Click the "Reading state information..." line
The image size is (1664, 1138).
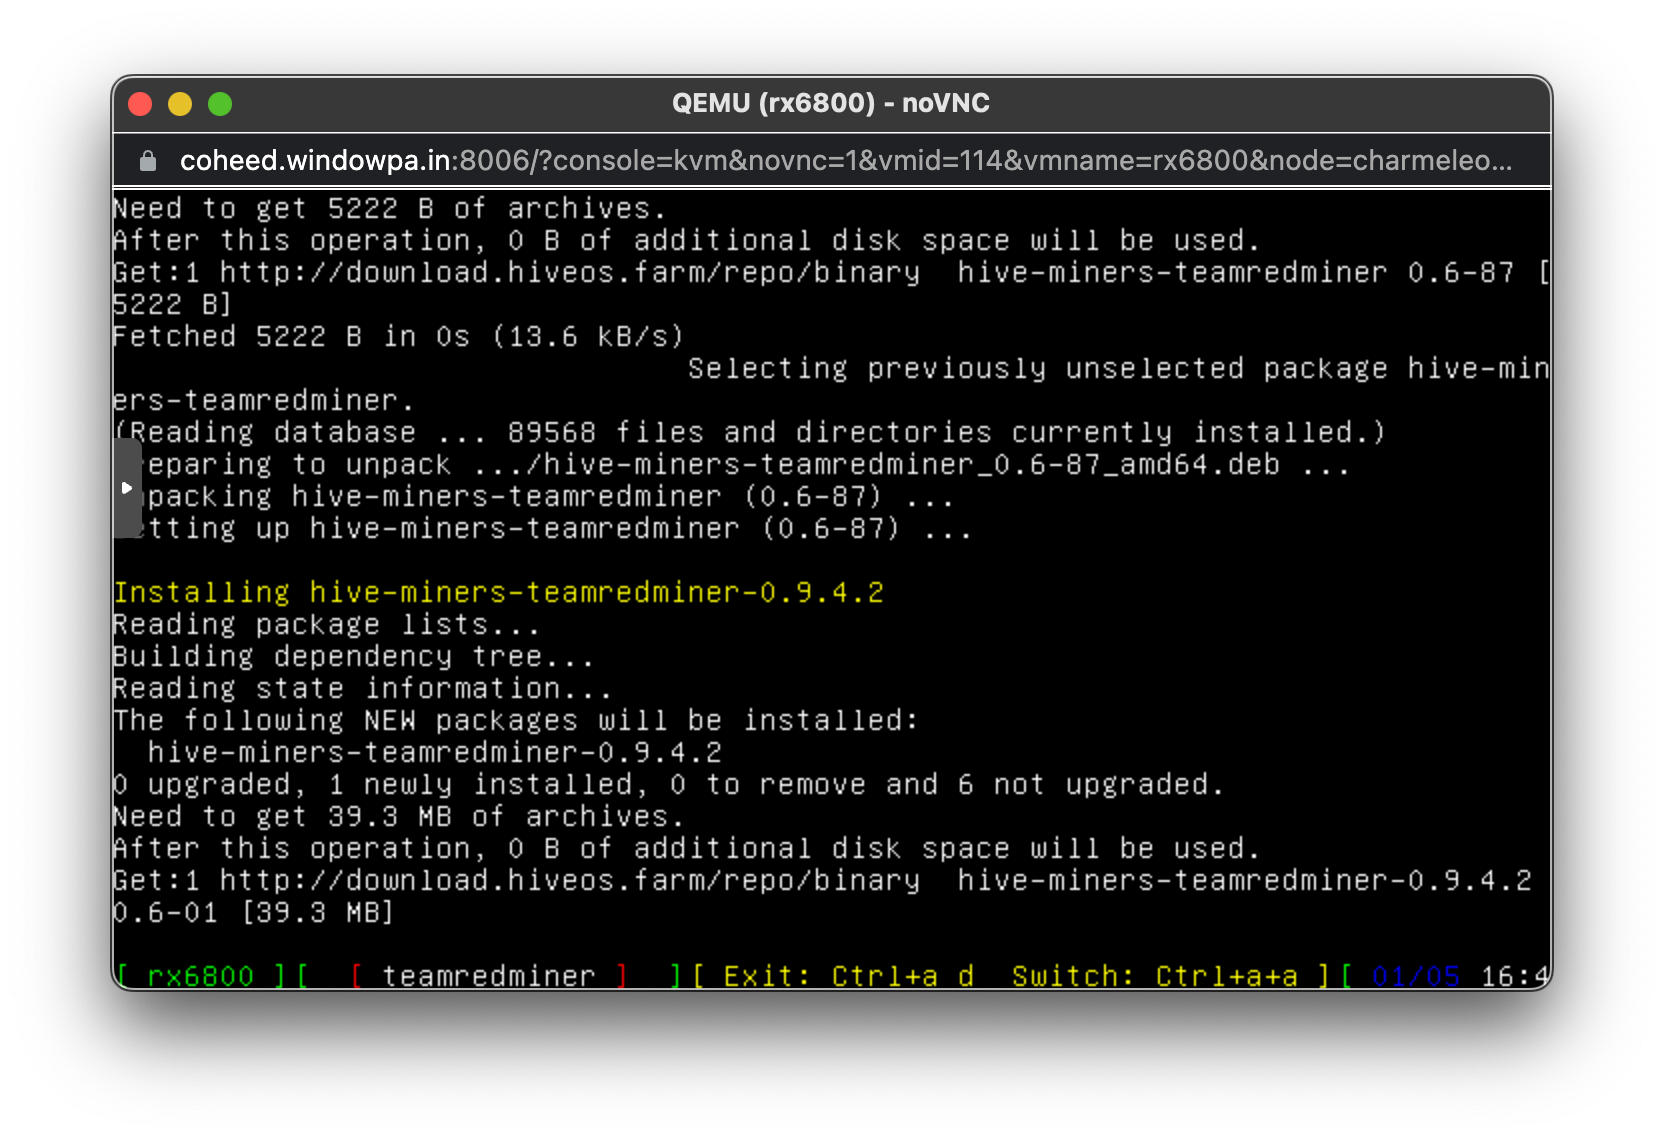362,689
